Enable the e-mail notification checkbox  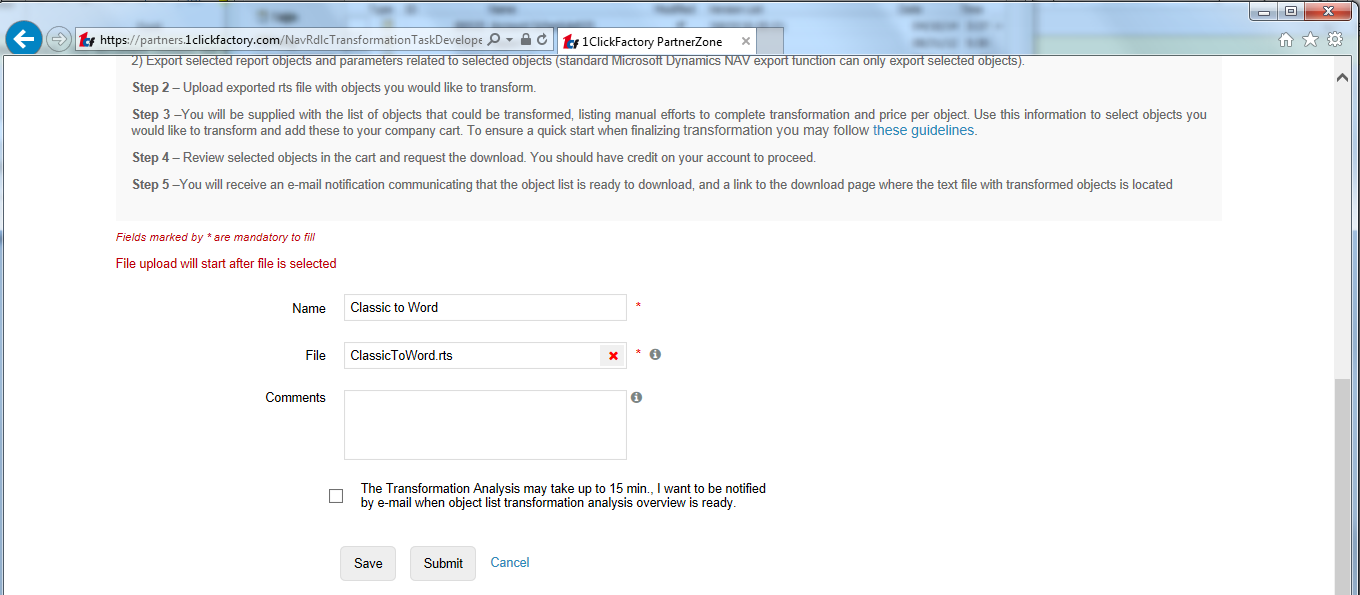336,496
